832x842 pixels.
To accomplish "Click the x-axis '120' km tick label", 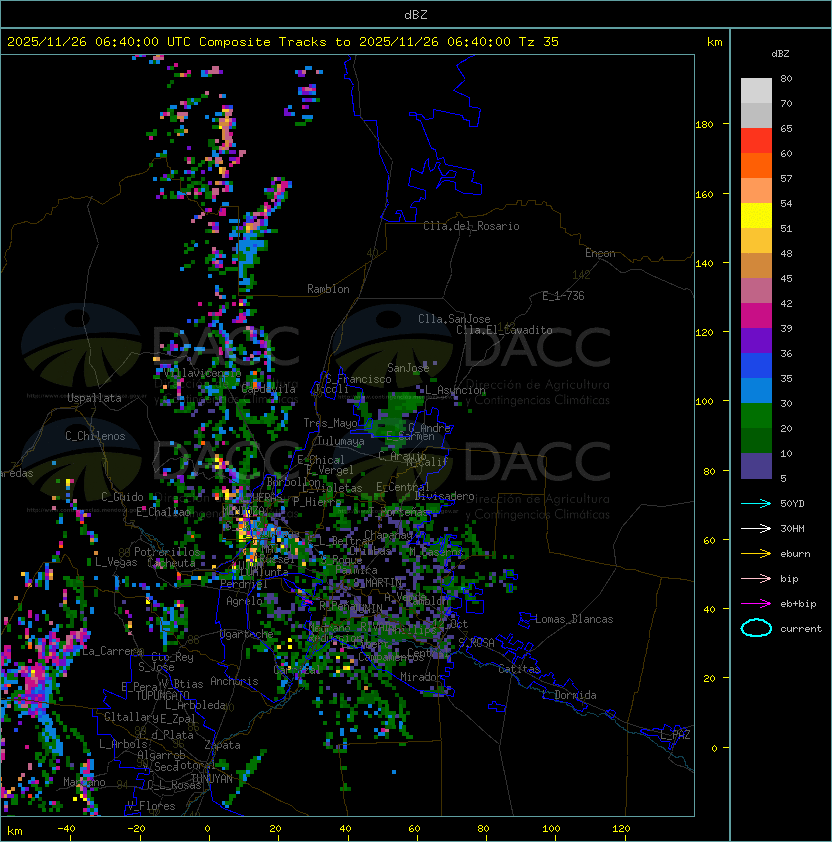I will point(621,829).
